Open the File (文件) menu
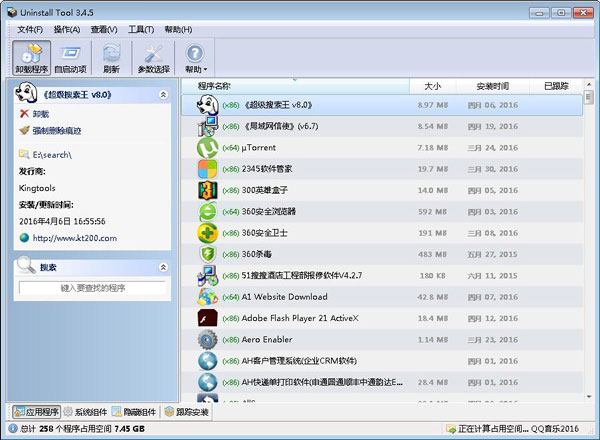This screenshot has width=600, height=440. (x=30, y=29)
